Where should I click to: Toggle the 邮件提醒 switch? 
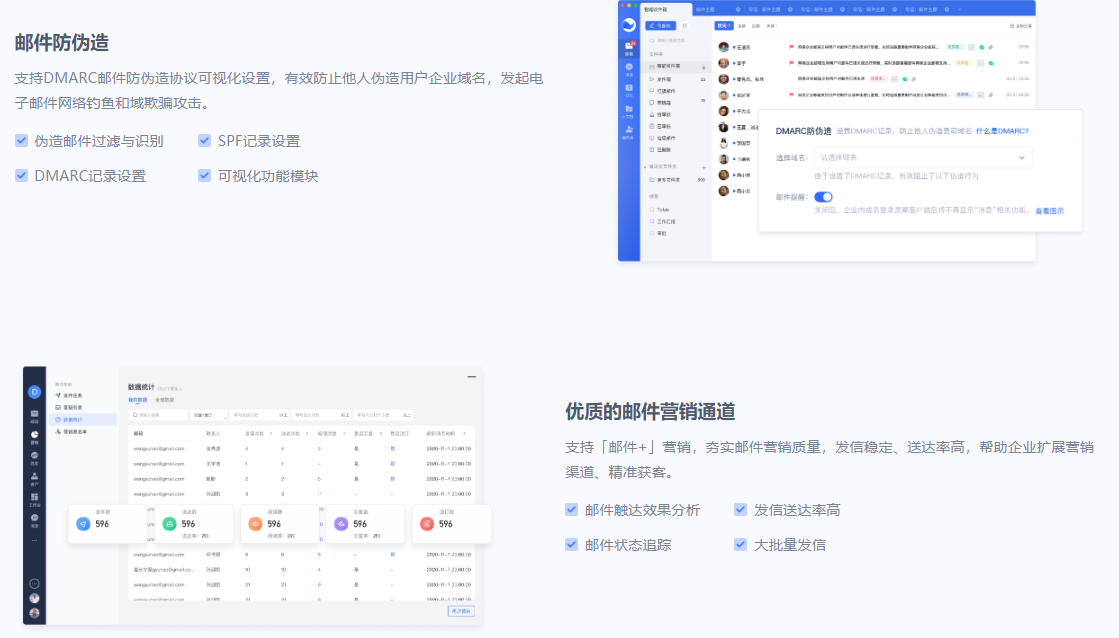tap(823, 197)
